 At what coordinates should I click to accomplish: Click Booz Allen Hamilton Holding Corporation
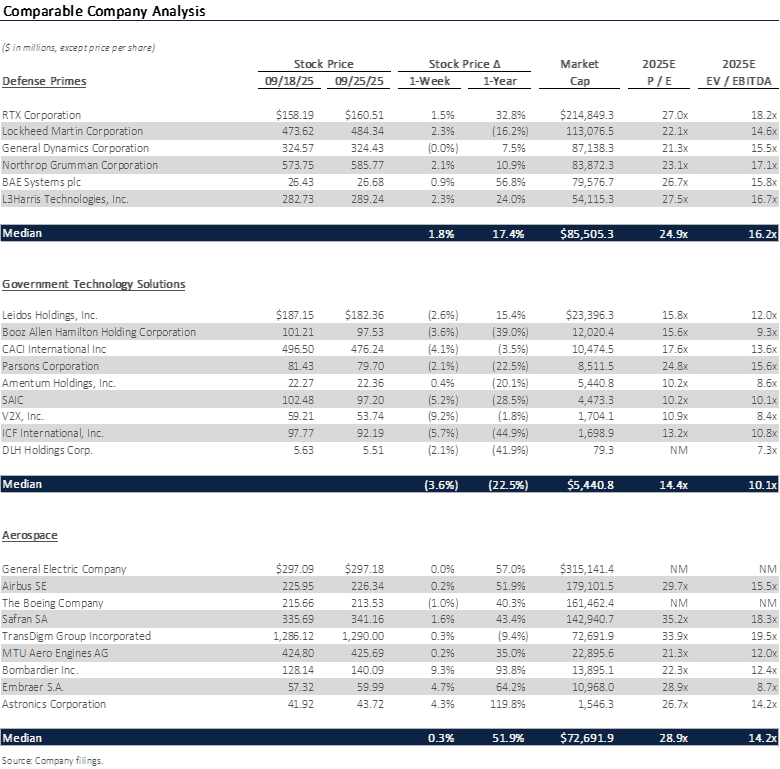pyautogui.click(x=99, y=332)
